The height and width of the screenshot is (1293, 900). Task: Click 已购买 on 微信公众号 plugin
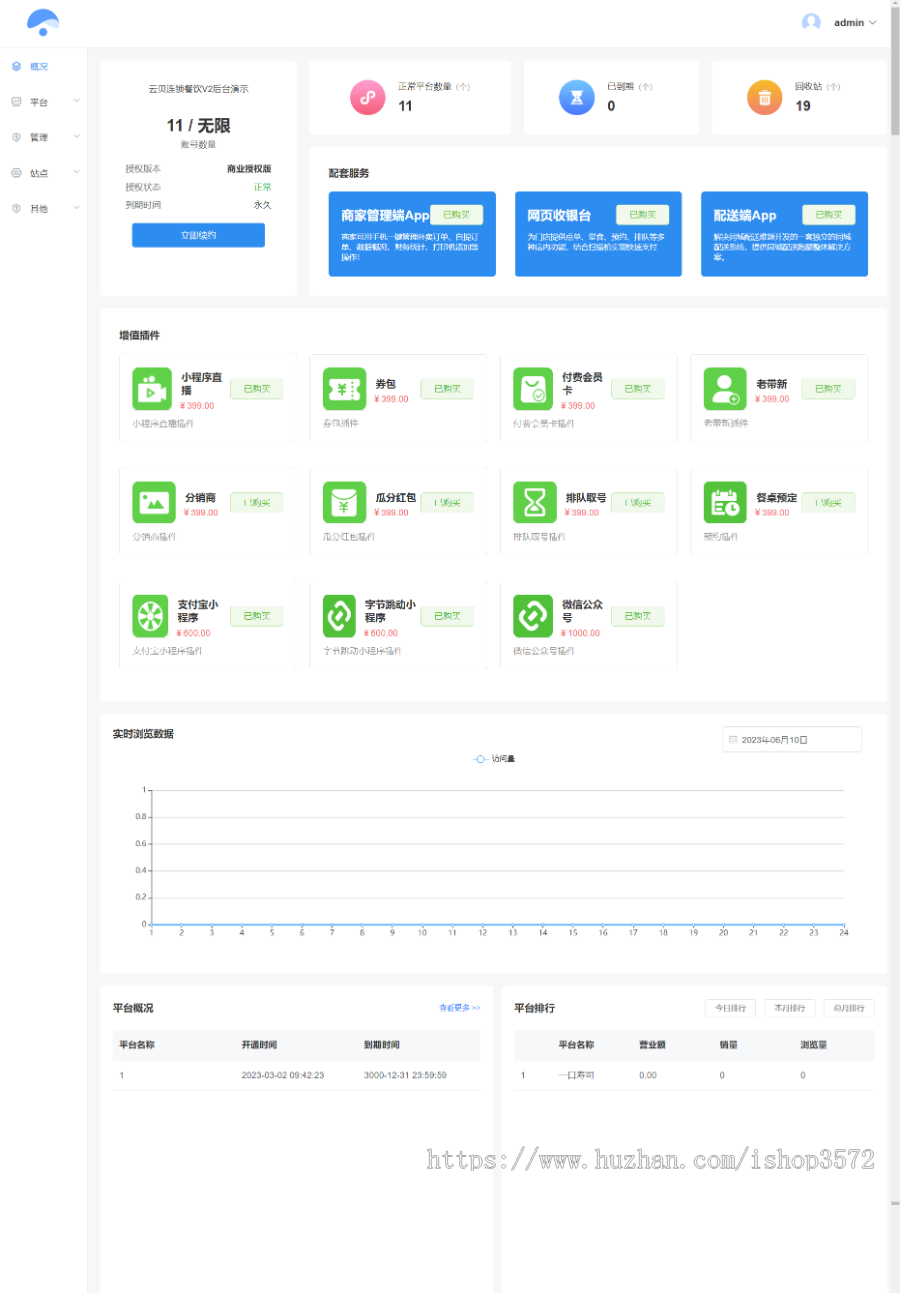coord(637,615)
